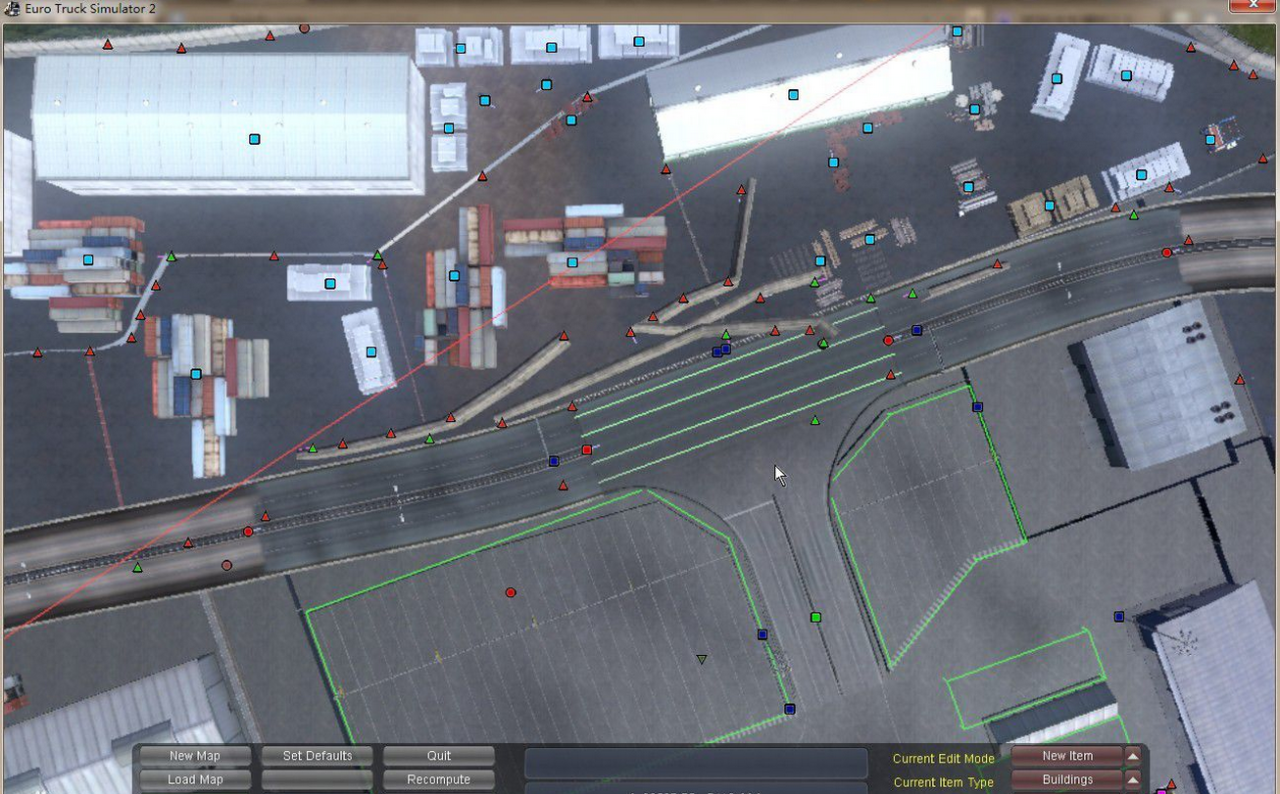This screenshot has width=1280, height=794.
Task: Close the Euro Truck Simulator 2 window
Action: click(1255, 6)
